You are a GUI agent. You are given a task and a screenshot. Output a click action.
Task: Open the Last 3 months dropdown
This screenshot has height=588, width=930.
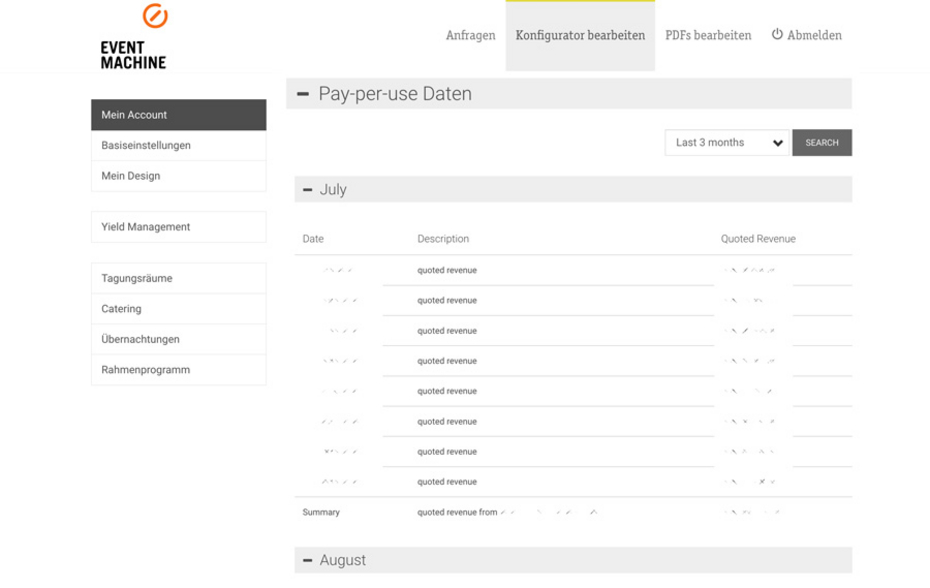point(726,143)
